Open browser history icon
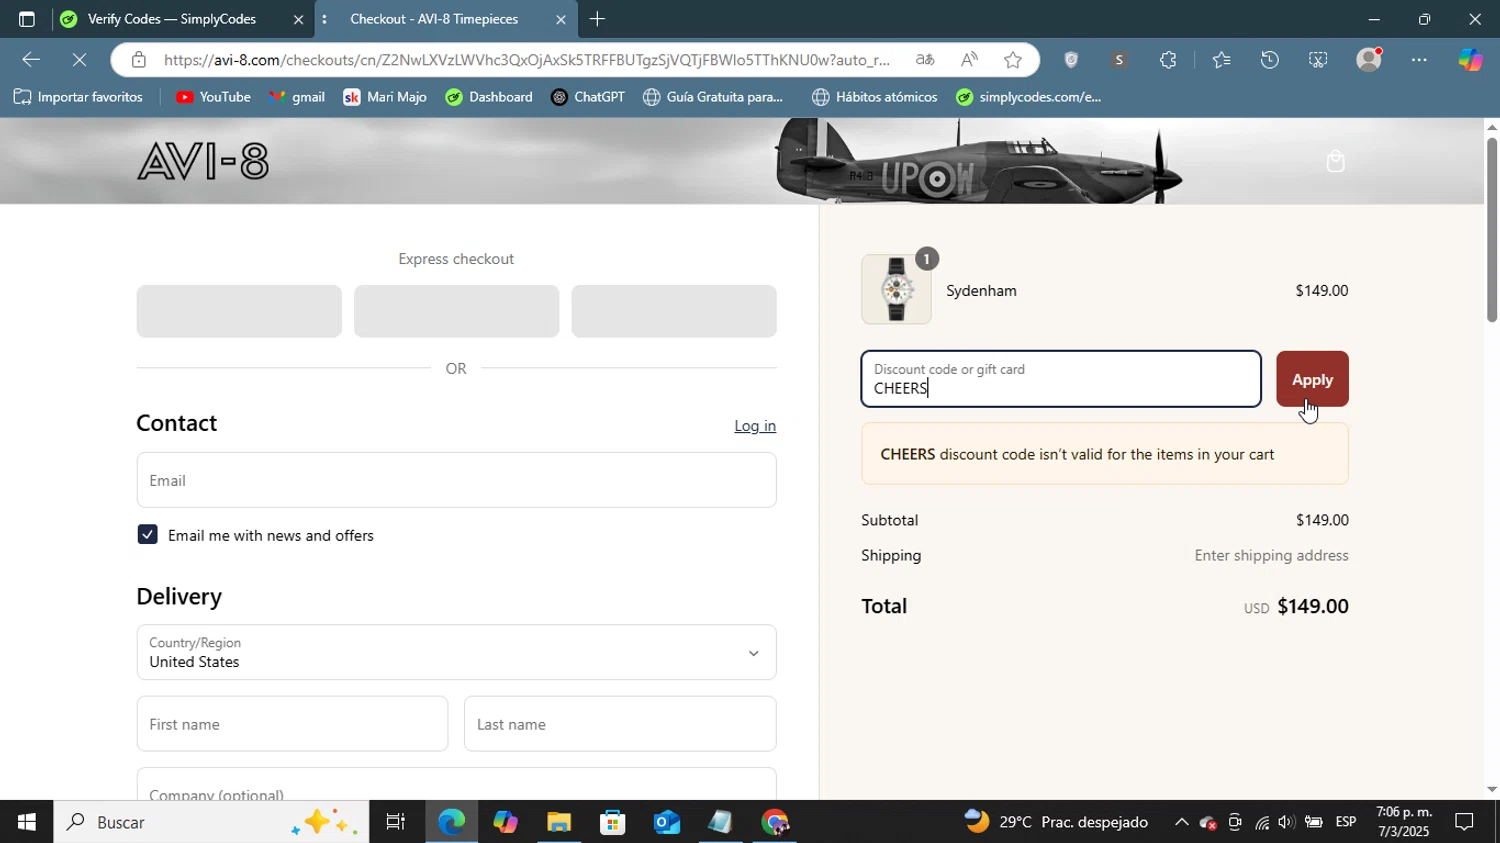Screen dimensions: 1500x843 point(1270,60)
